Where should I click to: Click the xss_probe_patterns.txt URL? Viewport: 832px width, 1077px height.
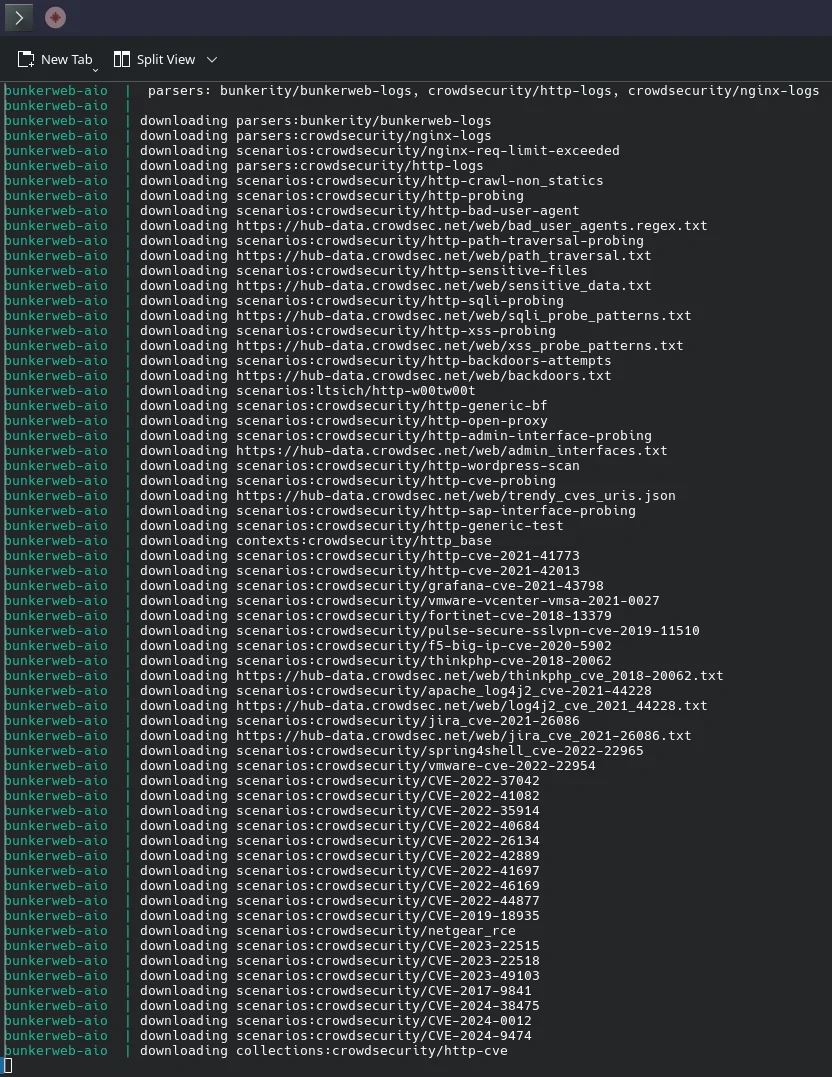click(459, 346)
